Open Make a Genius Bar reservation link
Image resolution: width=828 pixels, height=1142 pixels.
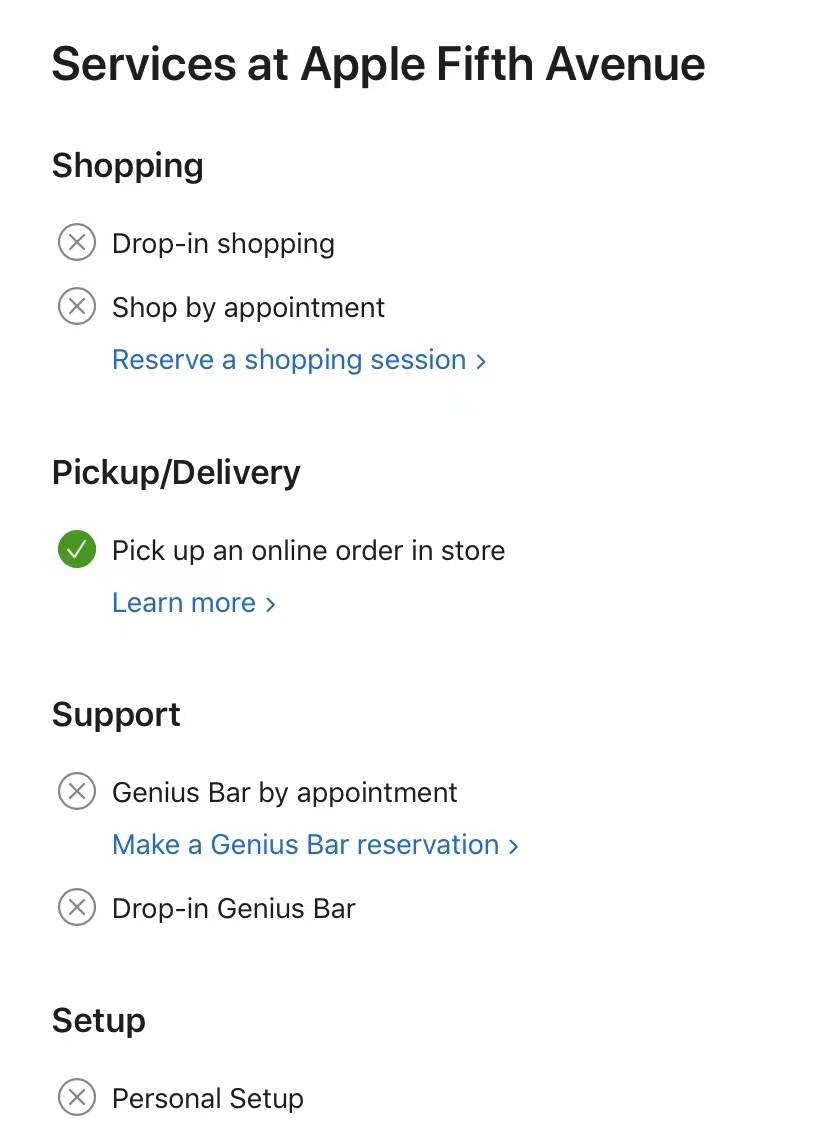pyautogui.click(x=305, y=845)
